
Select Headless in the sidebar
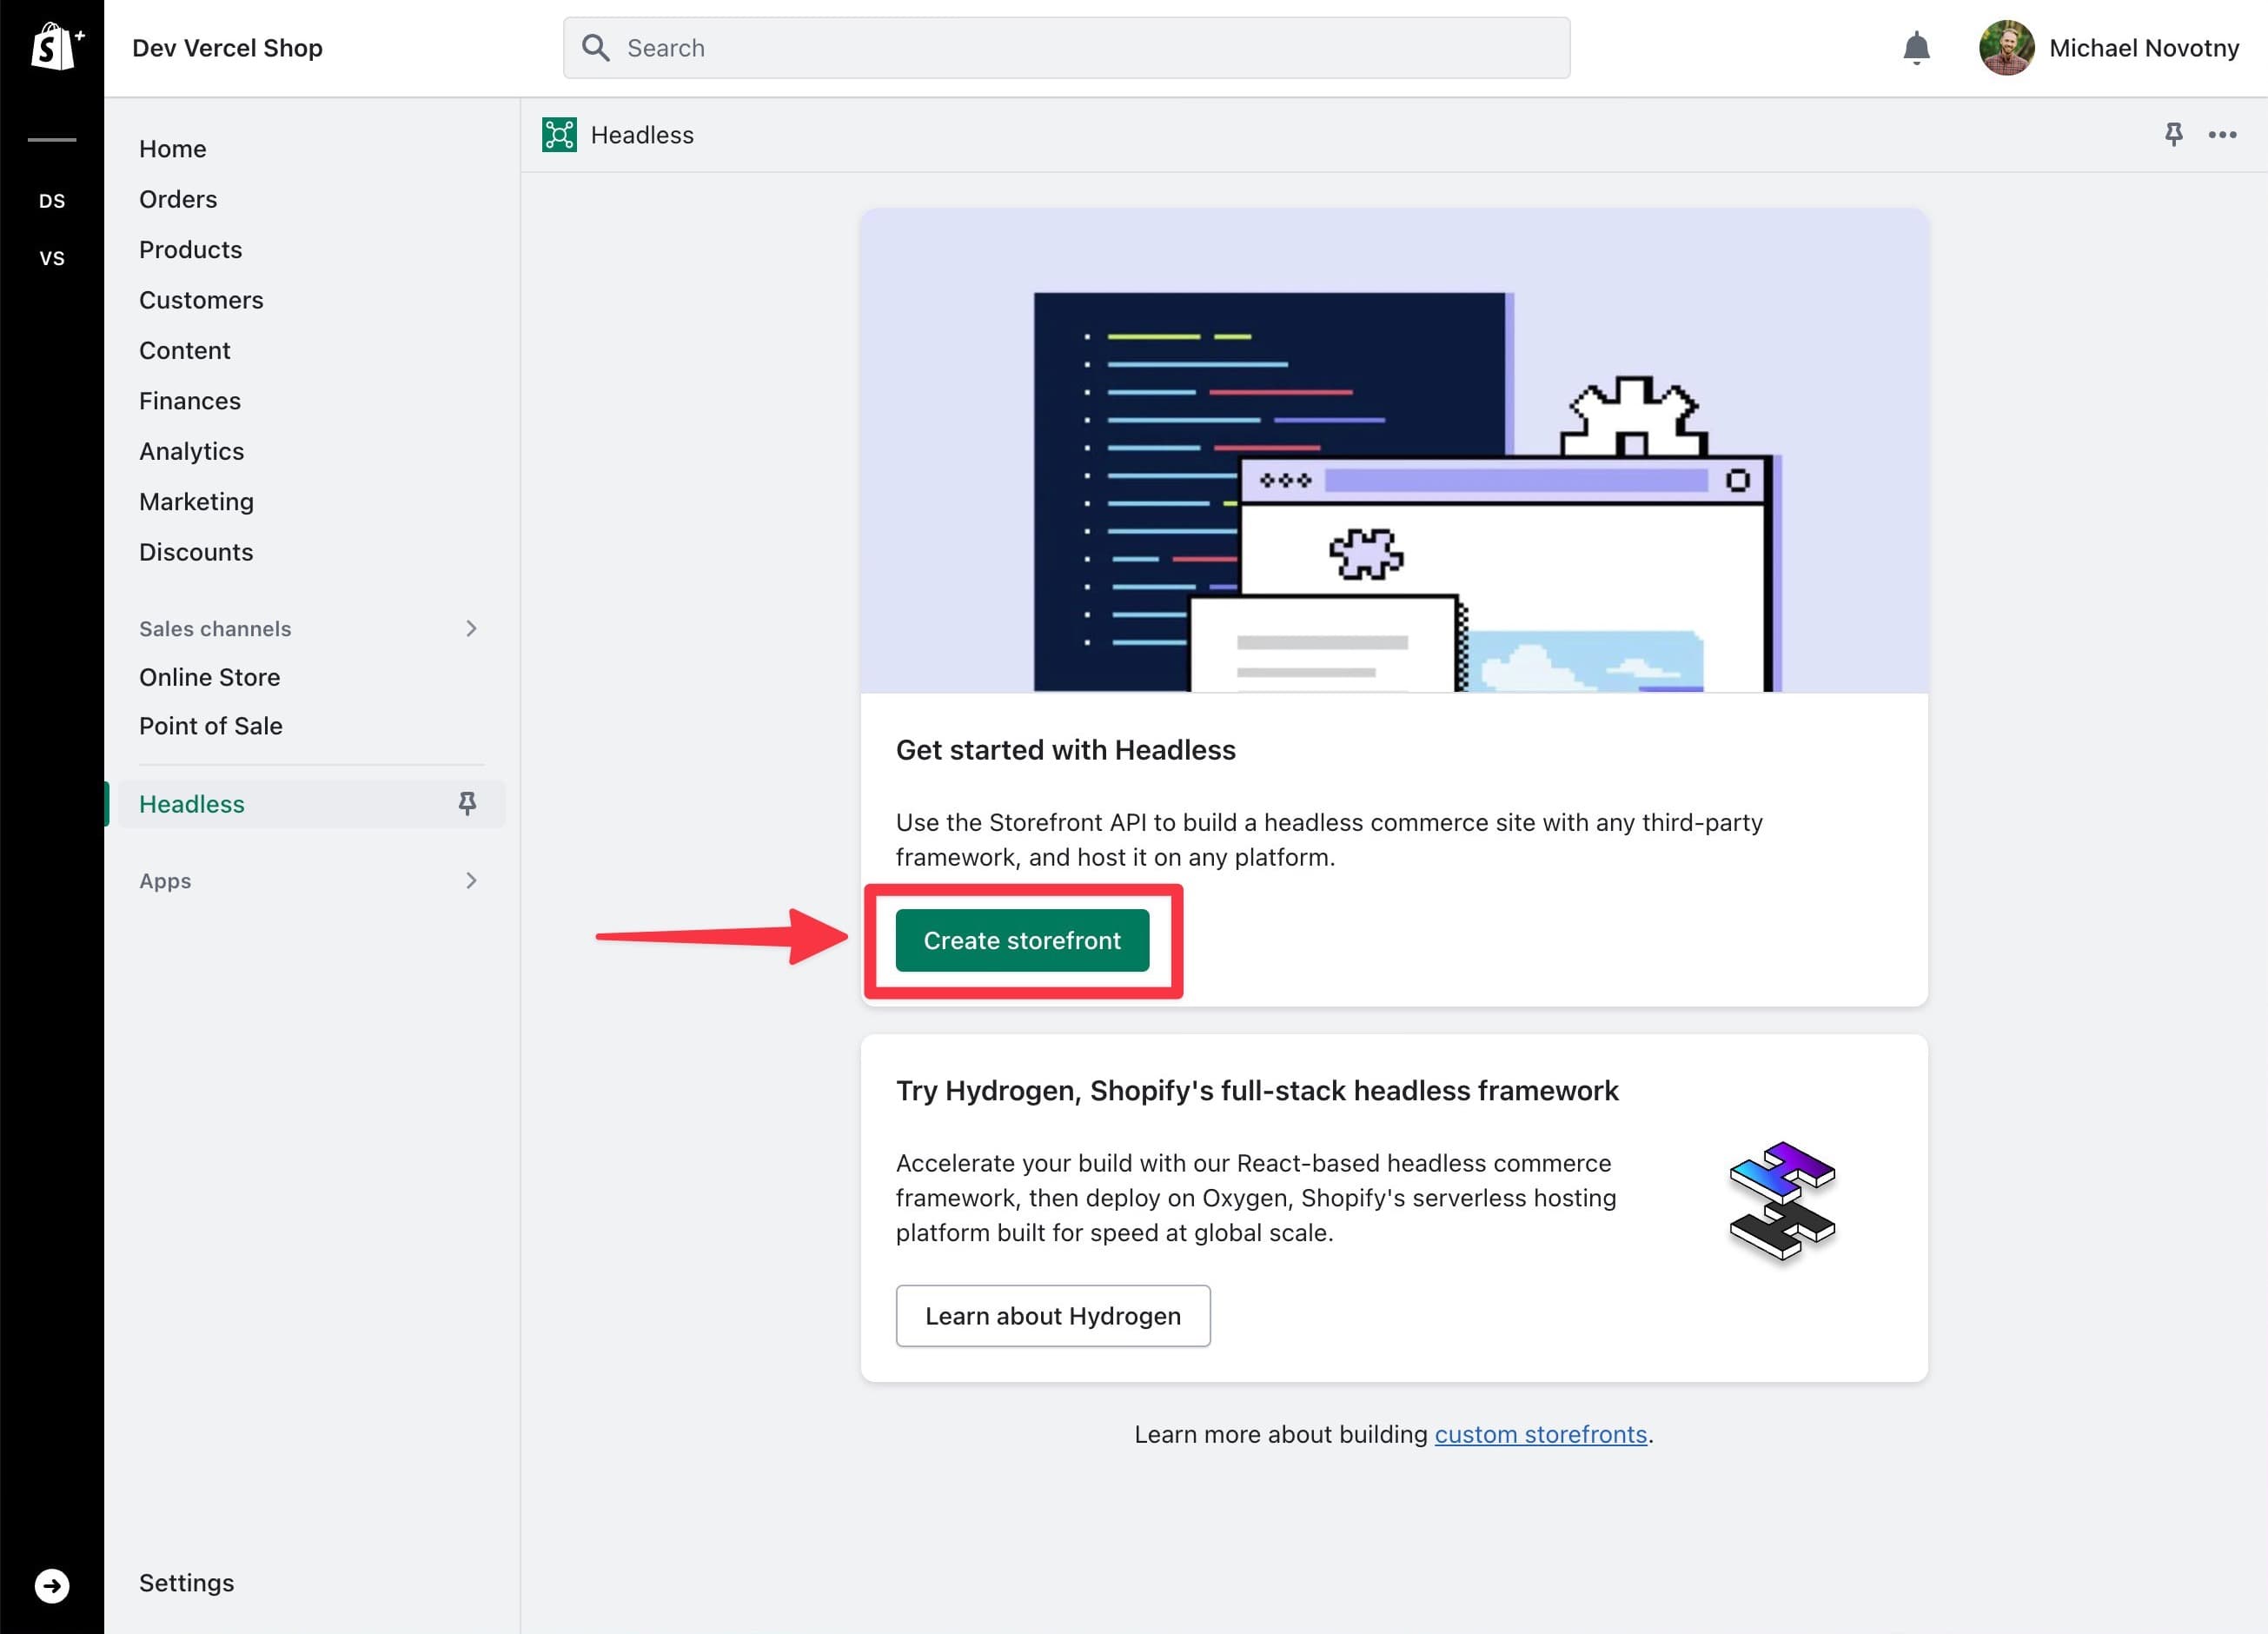pos(311,804)
